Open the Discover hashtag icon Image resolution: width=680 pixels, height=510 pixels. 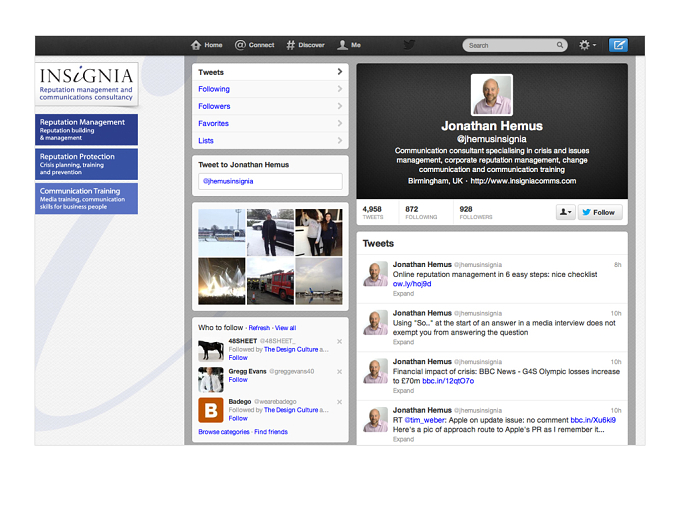[x=291, y=45]
